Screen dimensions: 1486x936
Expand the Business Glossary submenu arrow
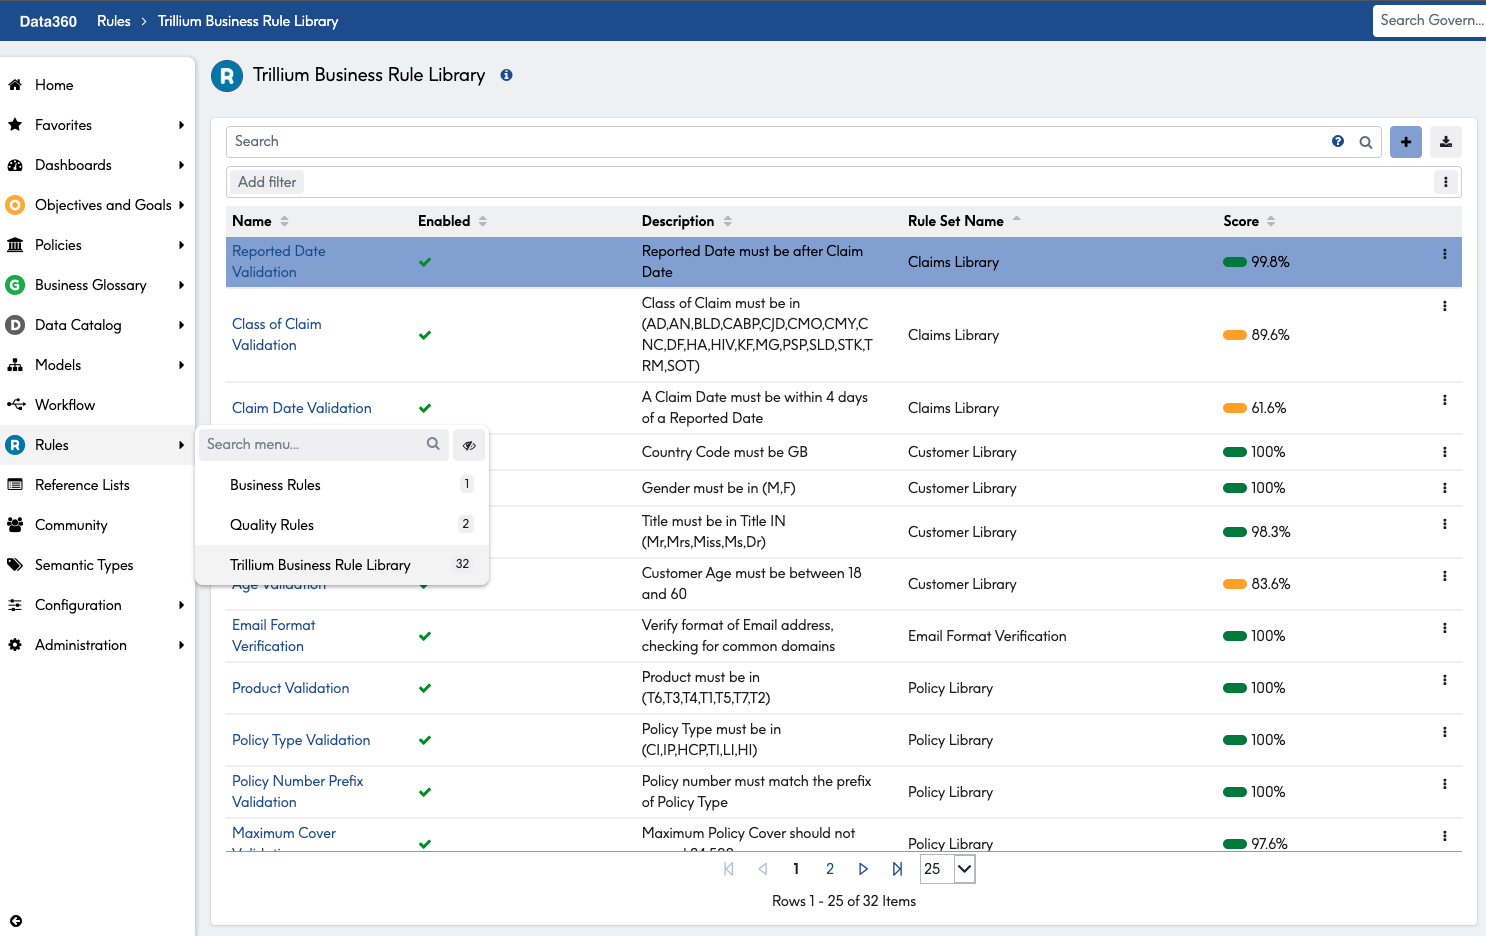(x=181, y=285)
